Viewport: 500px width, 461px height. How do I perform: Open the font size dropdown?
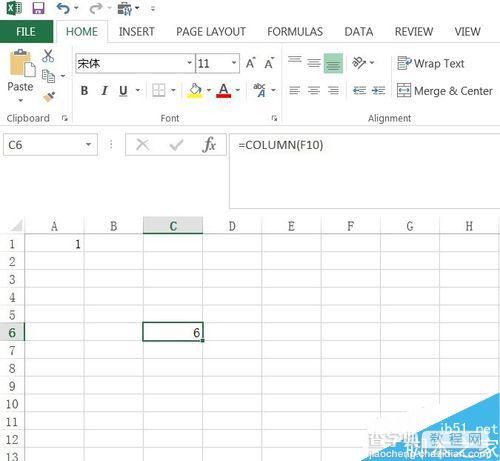[234, 63]
